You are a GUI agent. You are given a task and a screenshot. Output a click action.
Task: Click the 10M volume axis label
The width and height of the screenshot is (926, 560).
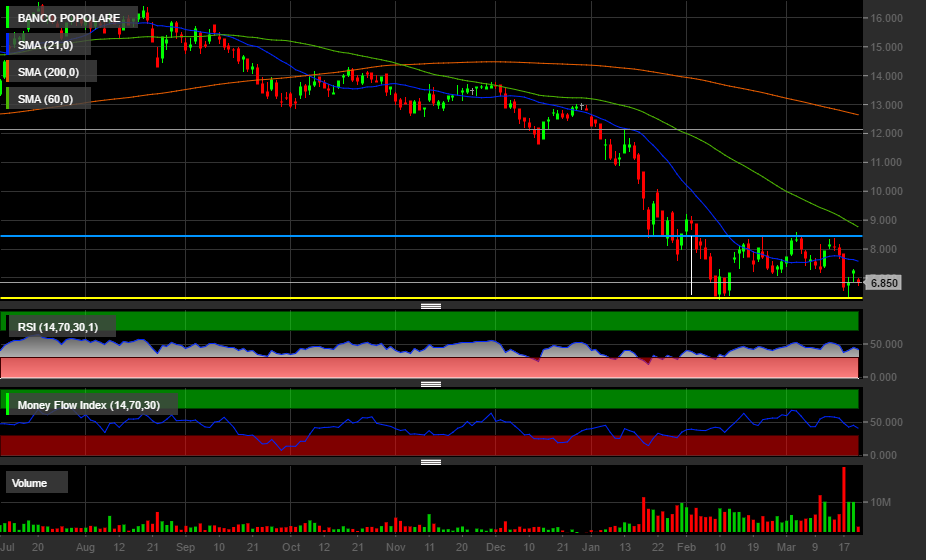(880, 502)
